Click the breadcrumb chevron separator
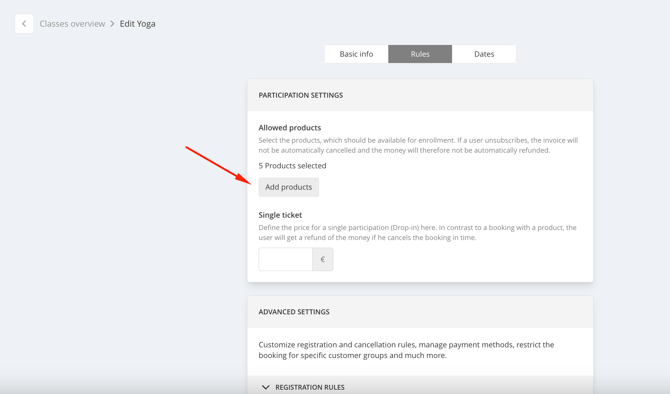Image resolution: width=670 pixels, height=394 pixels. point(112,24)
